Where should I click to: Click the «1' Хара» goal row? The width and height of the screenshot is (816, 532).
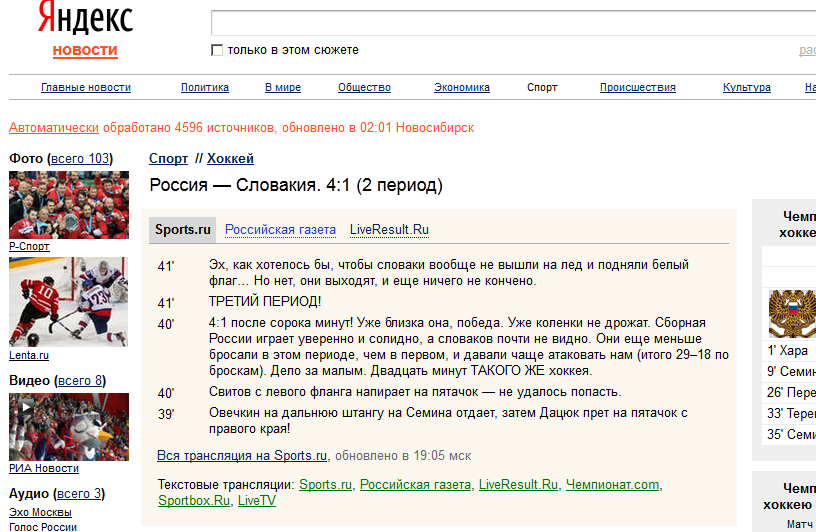point(789,351)
